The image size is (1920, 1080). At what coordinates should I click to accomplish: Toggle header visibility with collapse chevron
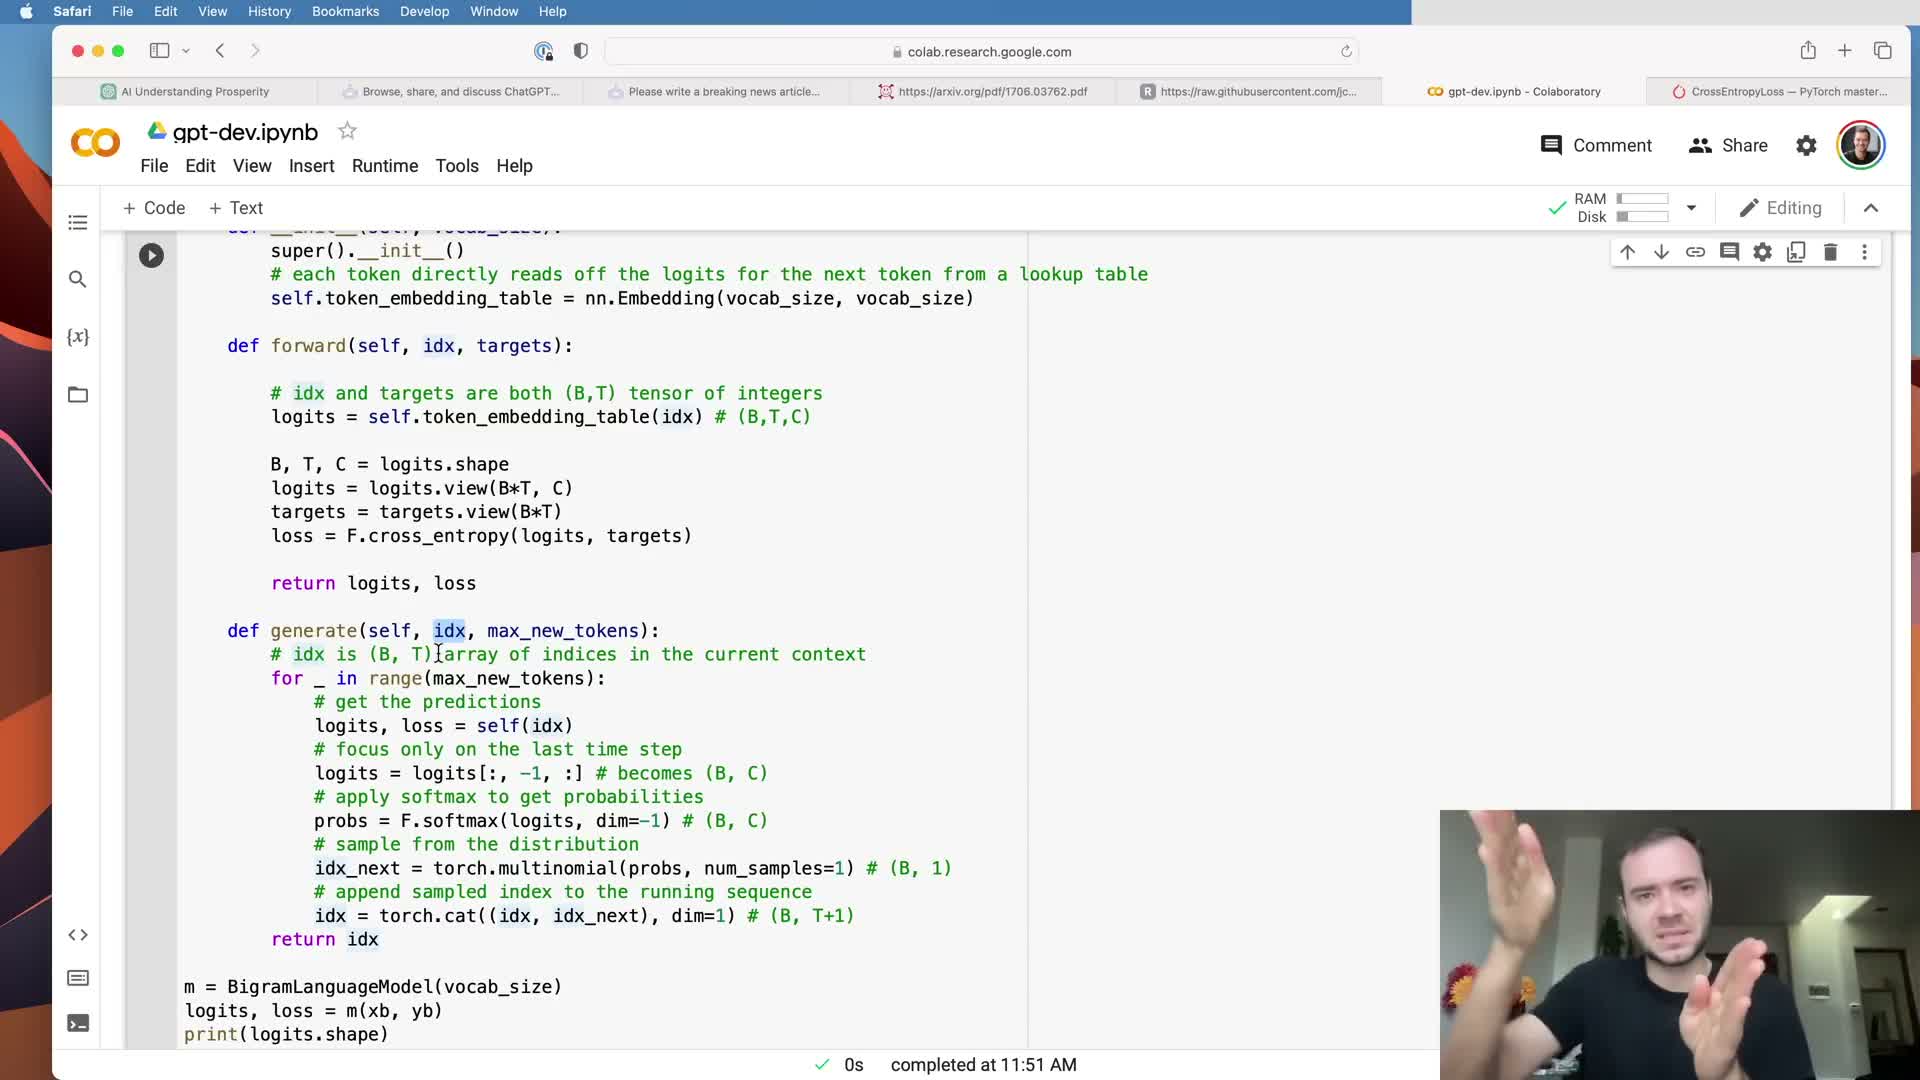pos(1871,208)
